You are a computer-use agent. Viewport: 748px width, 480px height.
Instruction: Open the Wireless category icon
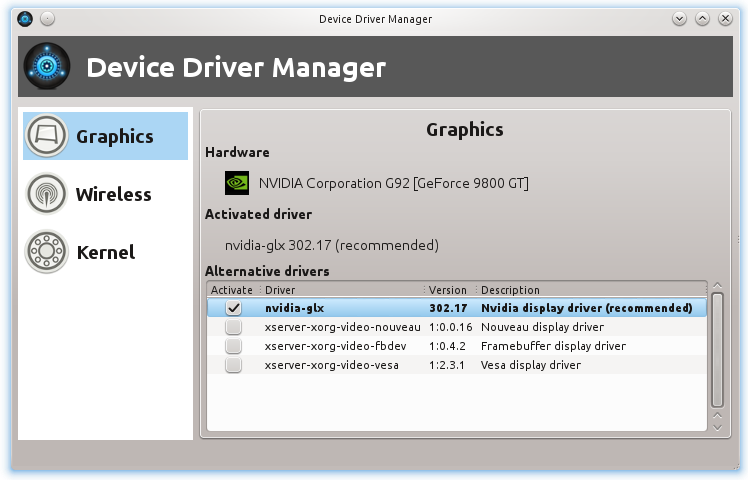[x=46, y=194]
